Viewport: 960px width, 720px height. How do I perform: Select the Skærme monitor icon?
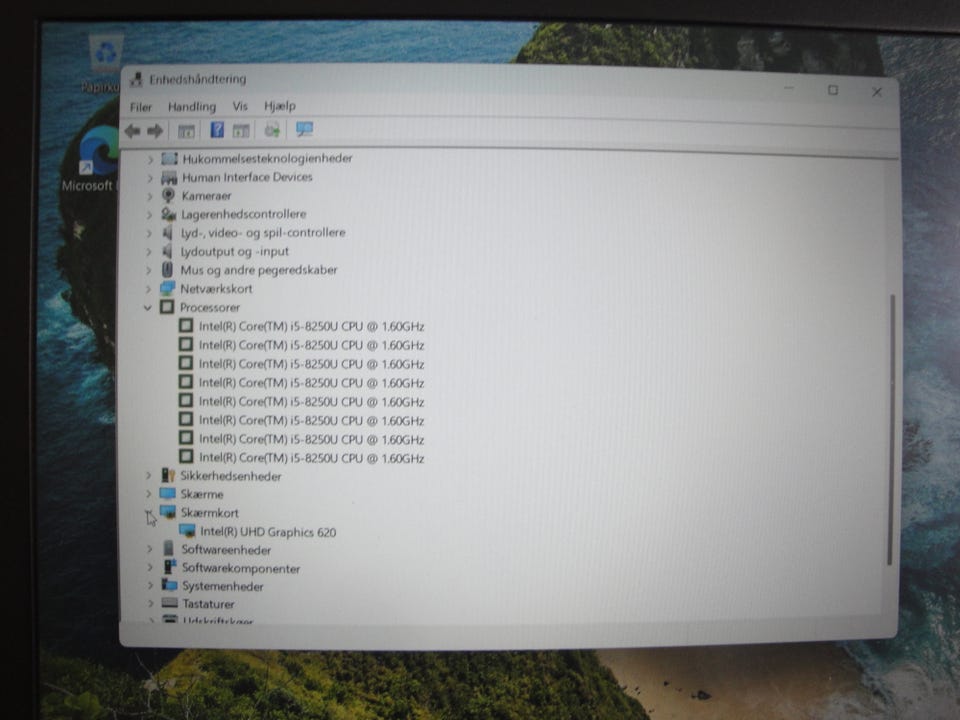[x=167, y=493]
